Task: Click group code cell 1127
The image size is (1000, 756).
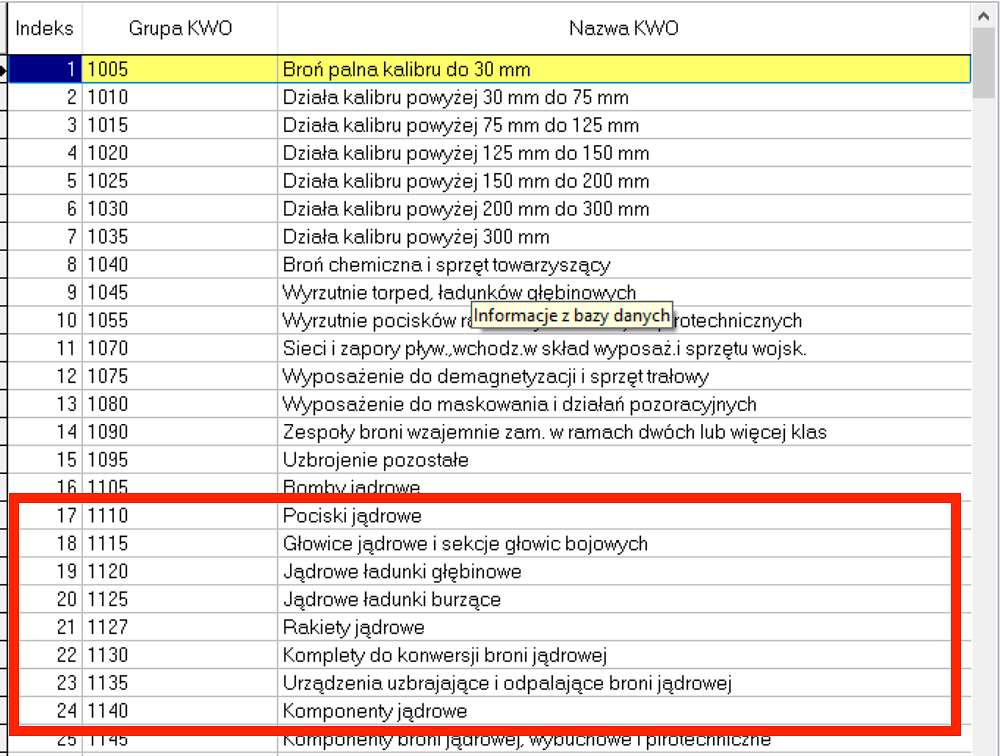Action: (180, 627)
